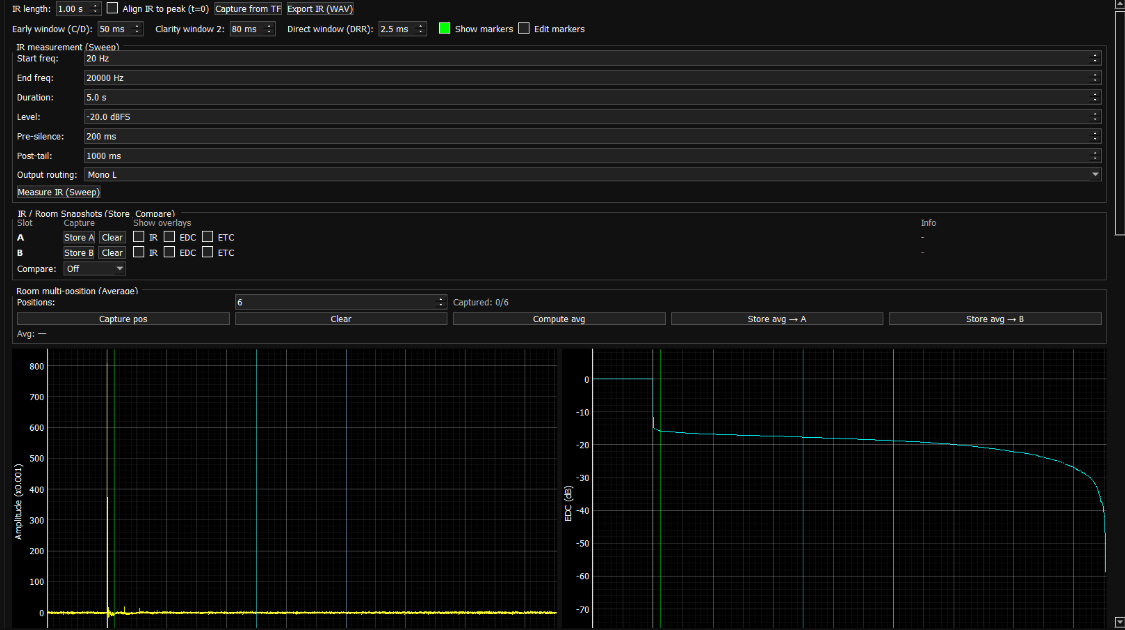Click the Start freq input field
The height and width of the screenshot is (630, 1125).
(590, 58)
